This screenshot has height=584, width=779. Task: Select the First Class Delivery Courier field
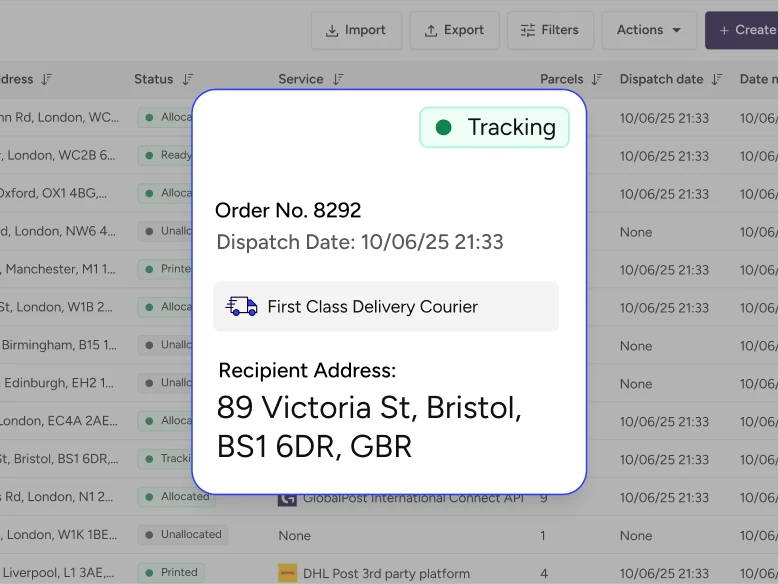(386, 306)
